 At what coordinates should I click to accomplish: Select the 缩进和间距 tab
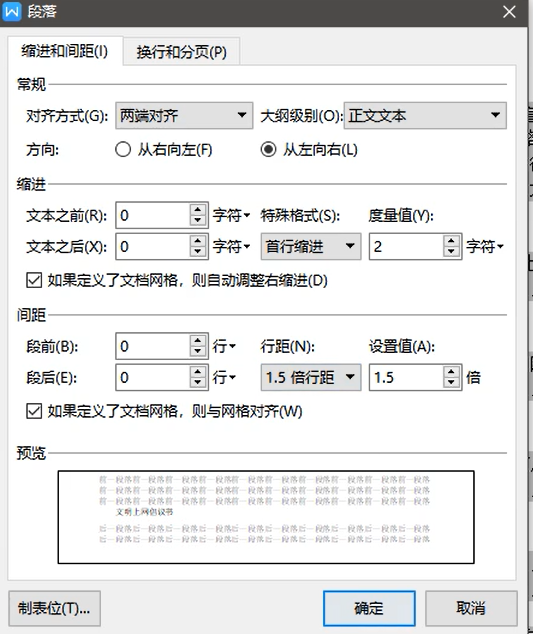point(65,51)
